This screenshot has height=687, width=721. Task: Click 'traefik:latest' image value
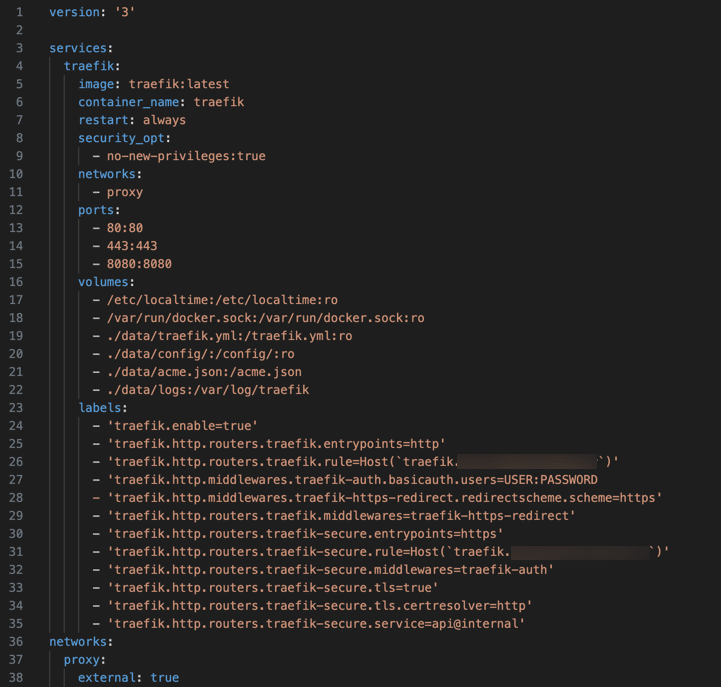pyautogui.click(x=178, y=84)
